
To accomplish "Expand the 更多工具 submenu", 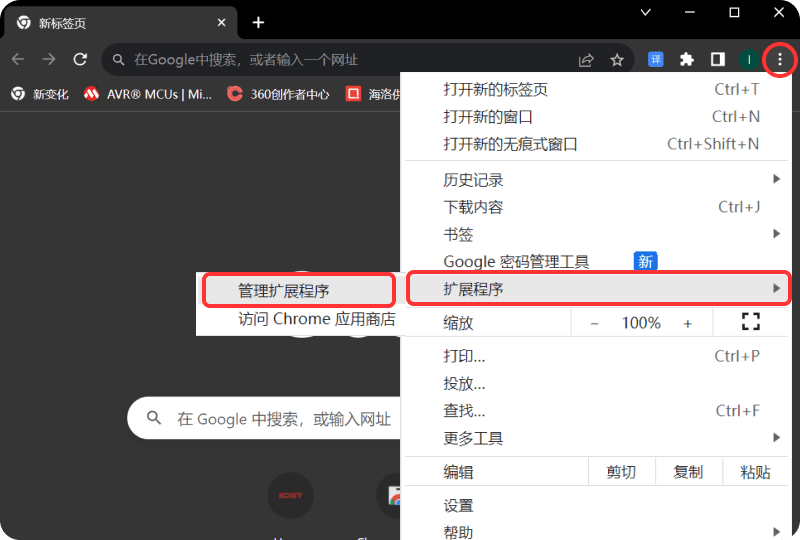I will [x=596, y=438].
